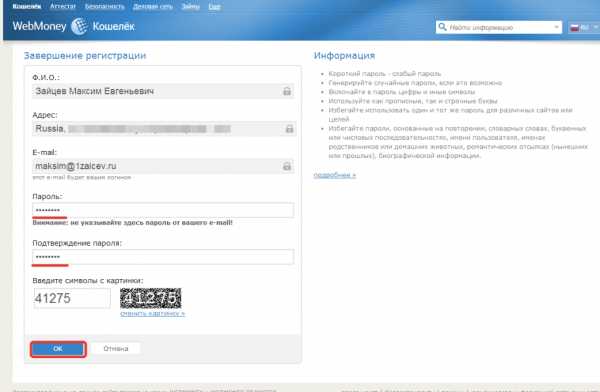Click the search magnifier icon

coord(442,27)
